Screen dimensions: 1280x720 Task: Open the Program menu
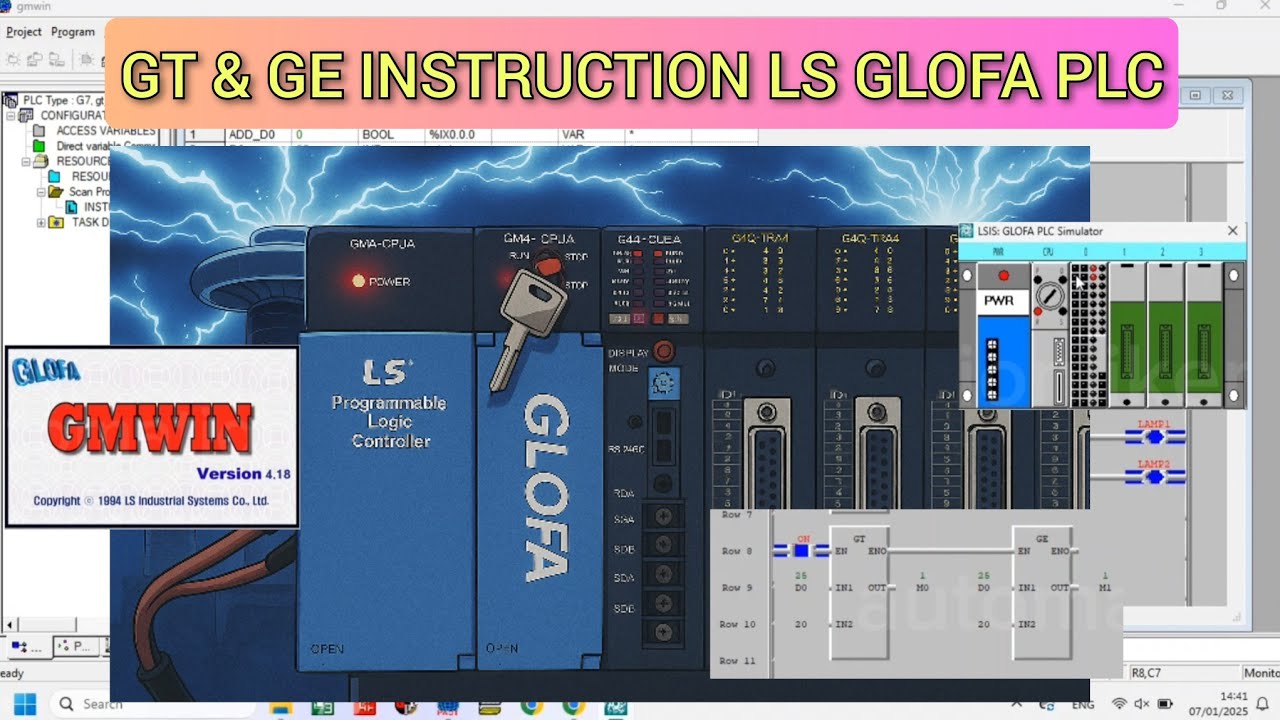click(x=73, y=32)
